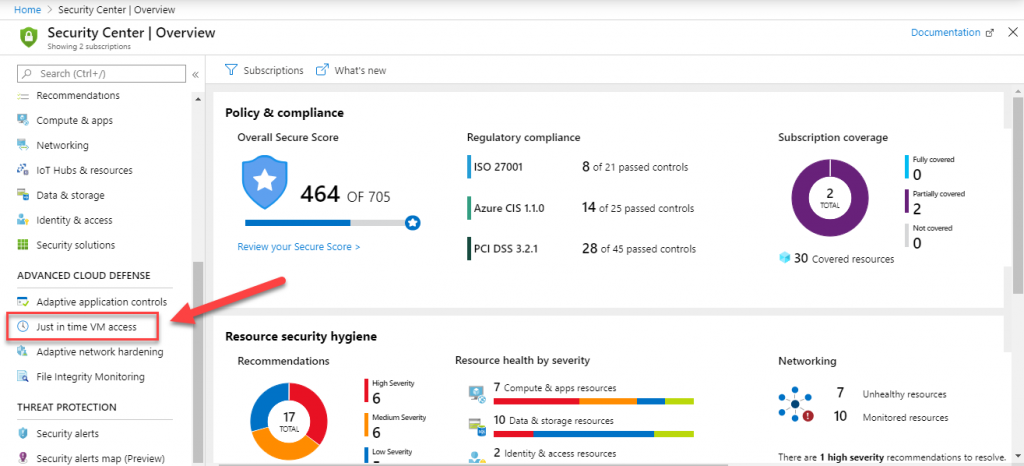The image size is (1024, 466).
Task: Click the Security Center green shield icon
Action: (x=29, y=37)
